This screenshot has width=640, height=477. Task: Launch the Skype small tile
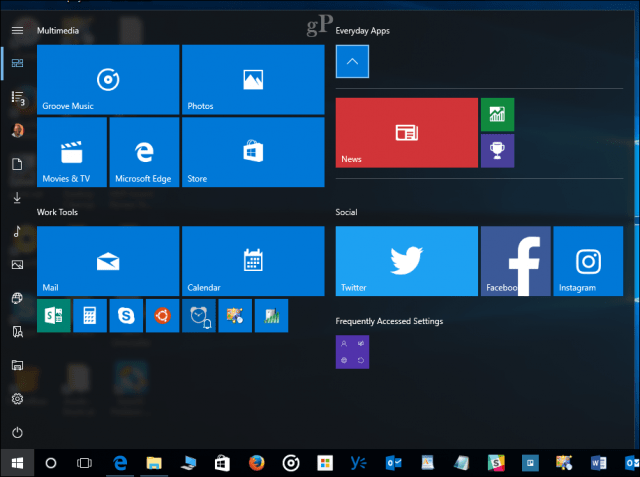click(x=126, y=316)
